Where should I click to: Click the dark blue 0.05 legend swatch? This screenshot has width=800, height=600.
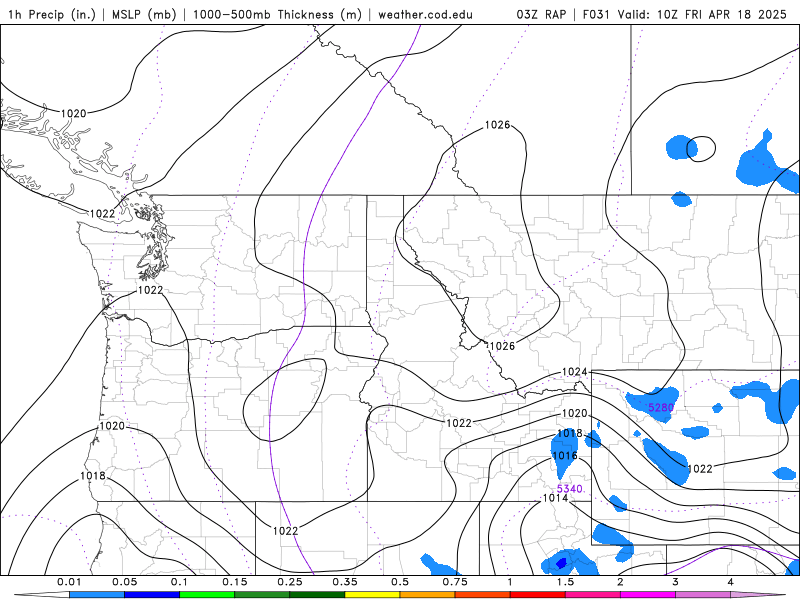pos(152,595)
